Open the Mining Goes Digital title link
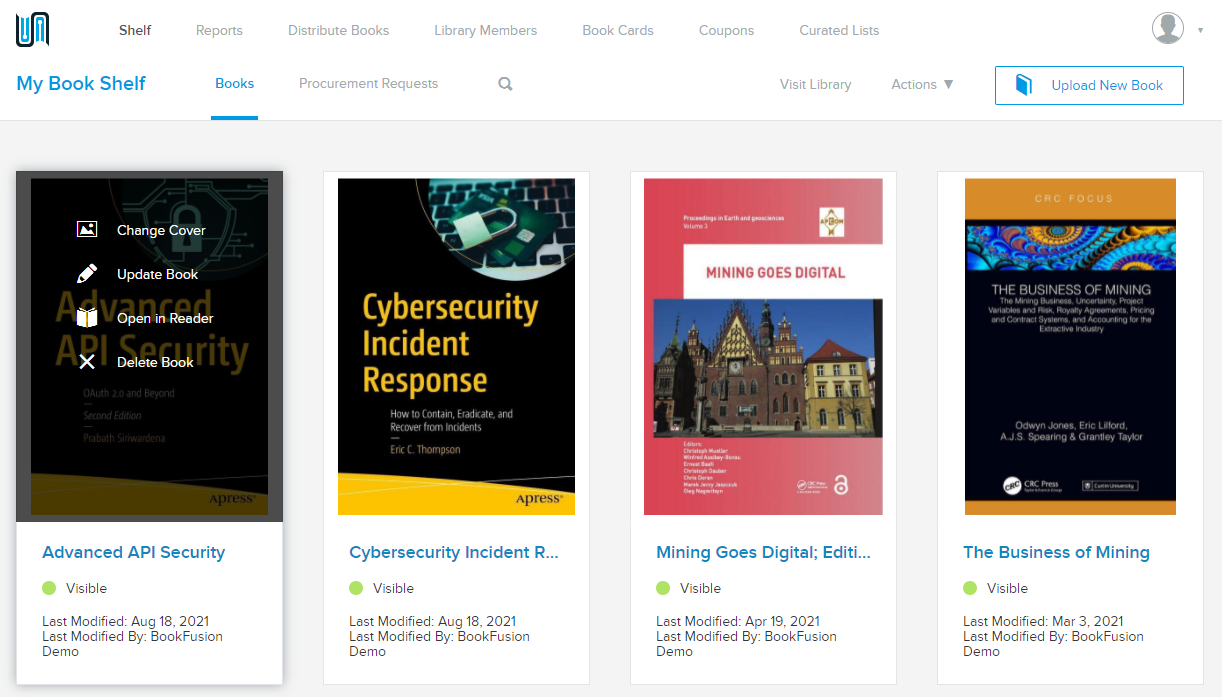Screen dimensions: 1222x697 (x=763, y=552)
